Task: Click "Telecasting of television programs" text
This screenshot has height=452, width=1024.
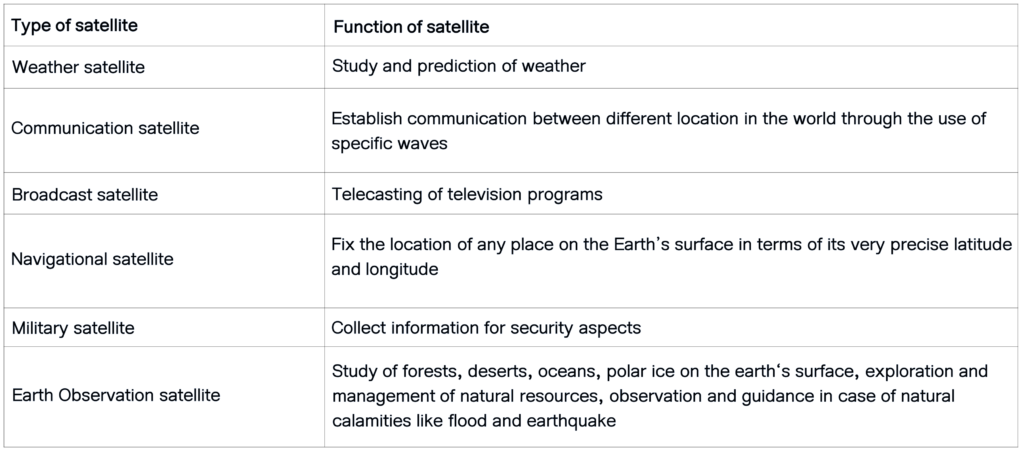Action: 467,195
